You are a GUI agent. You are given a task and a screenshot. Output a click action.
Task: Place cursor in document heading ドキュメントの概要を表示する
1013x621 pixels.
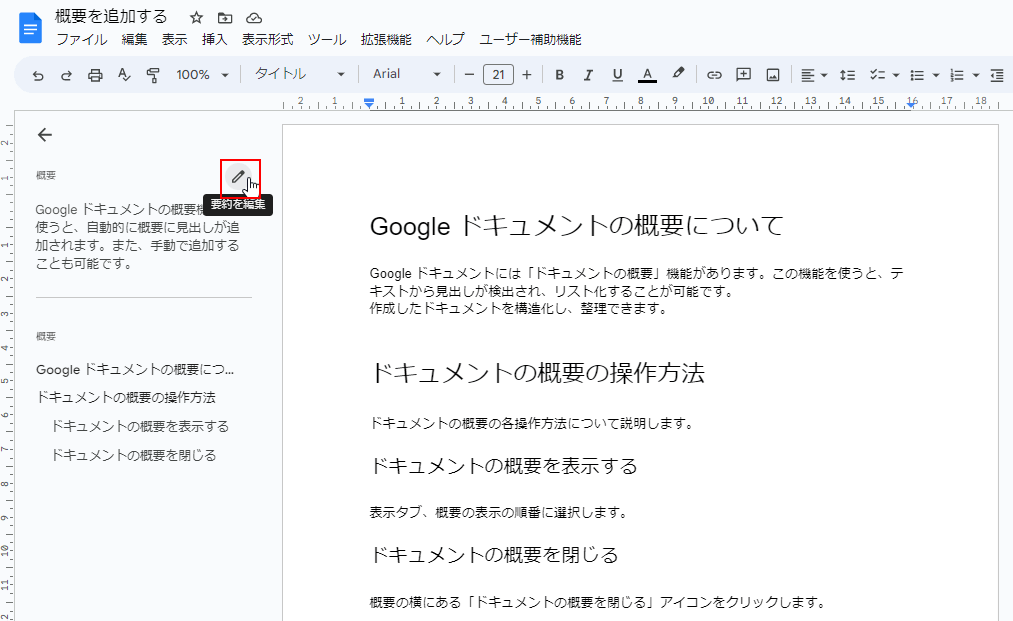click(504, 466)
